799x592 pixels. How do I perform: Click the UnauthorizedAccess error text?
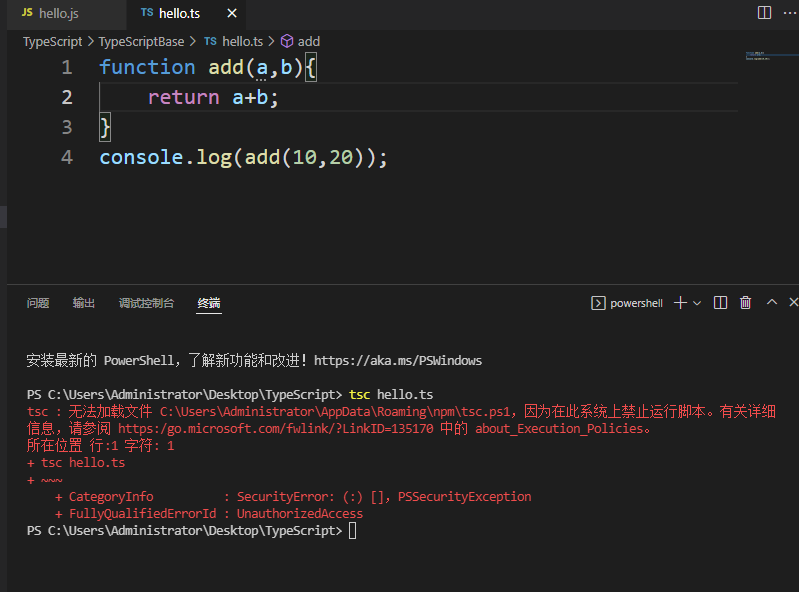300,514
